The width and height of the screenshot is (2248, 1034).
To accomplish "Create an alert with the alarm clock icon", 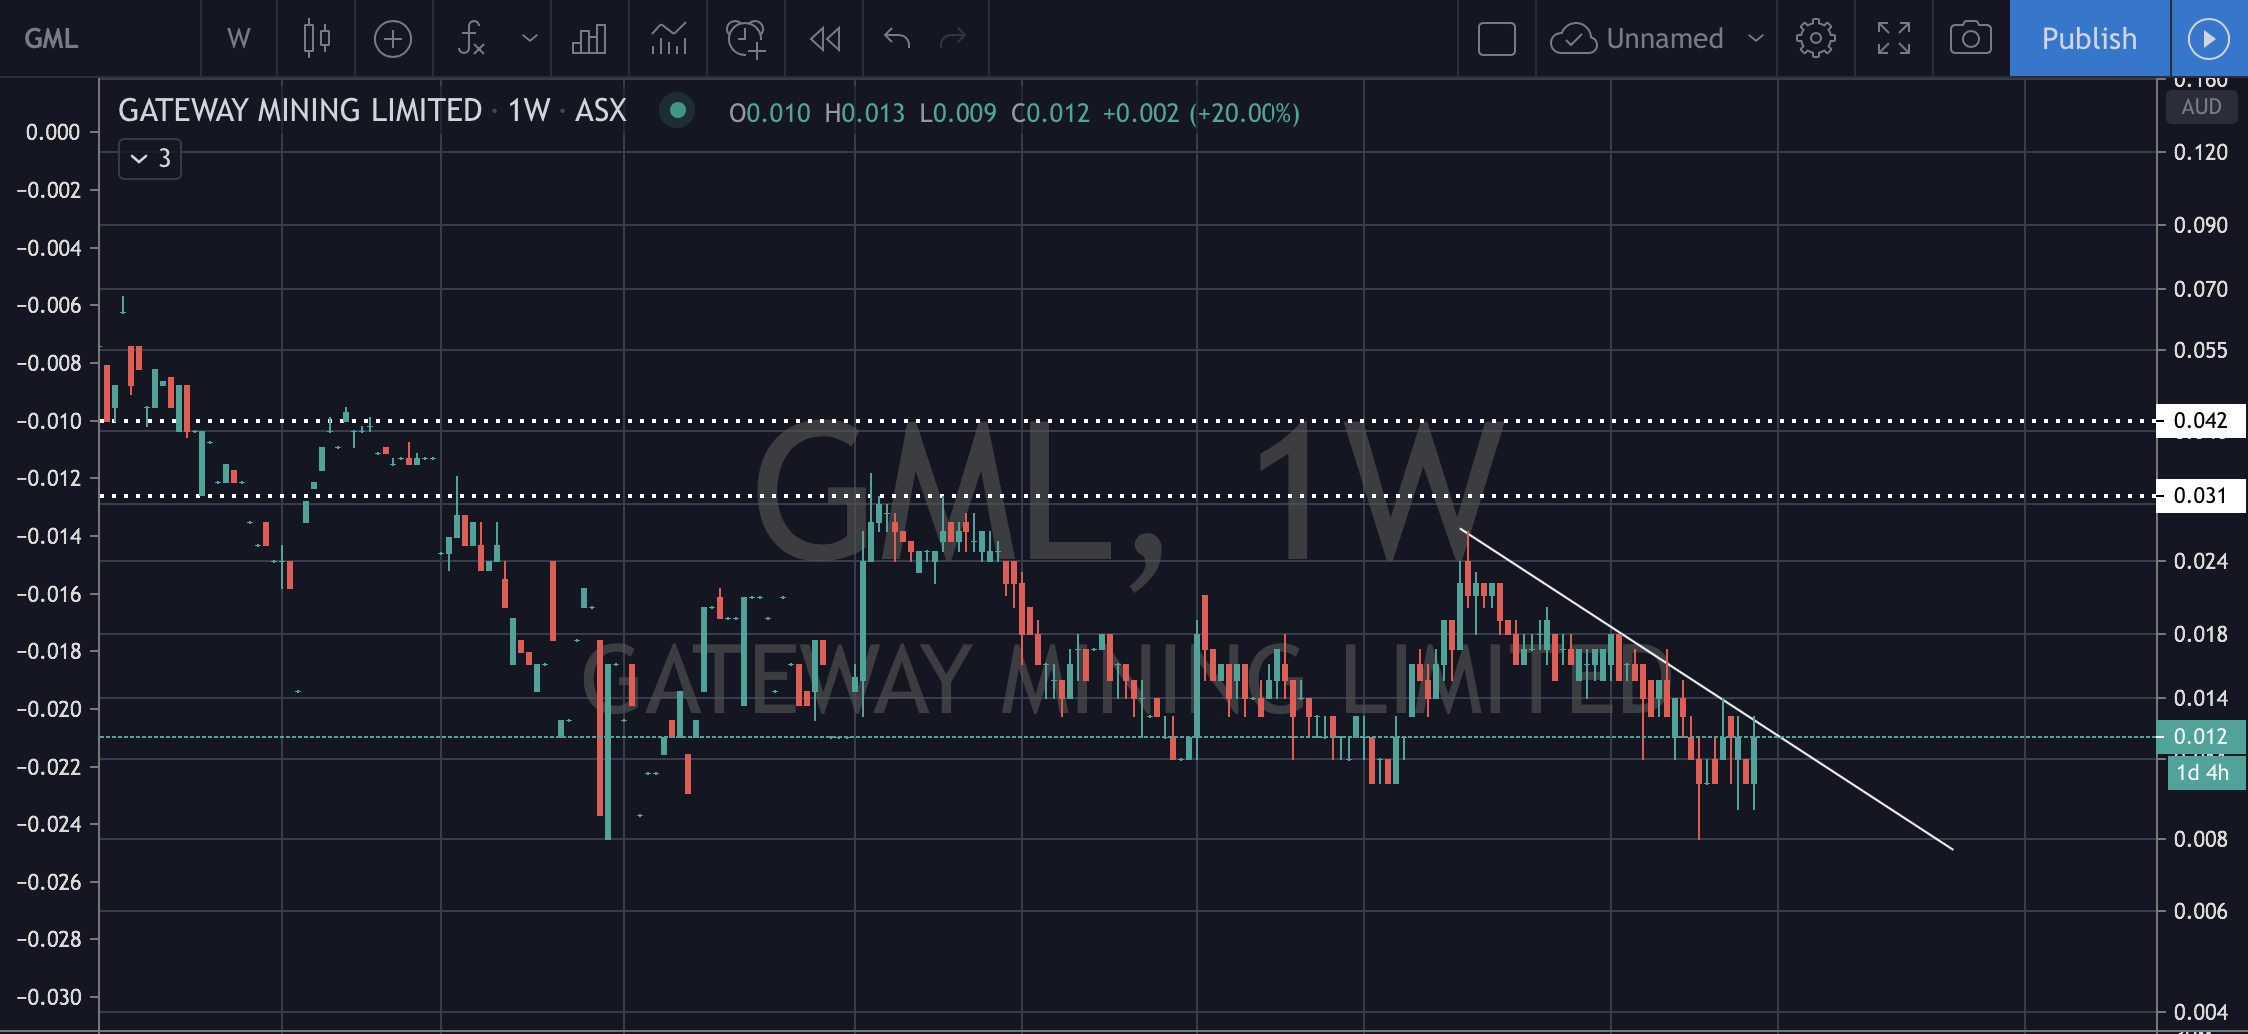I will 746,38.
